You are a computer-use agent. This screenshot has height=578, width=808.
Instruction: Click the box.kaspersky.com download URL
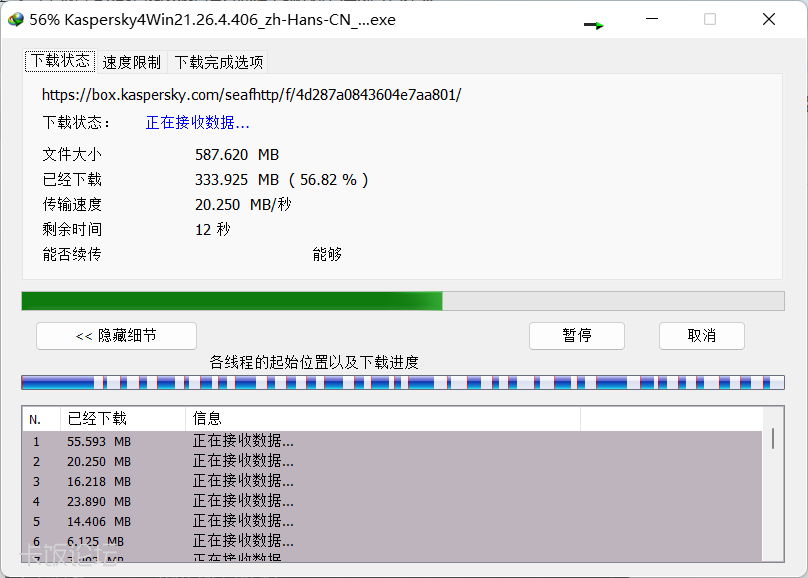(x=251, y=95)
